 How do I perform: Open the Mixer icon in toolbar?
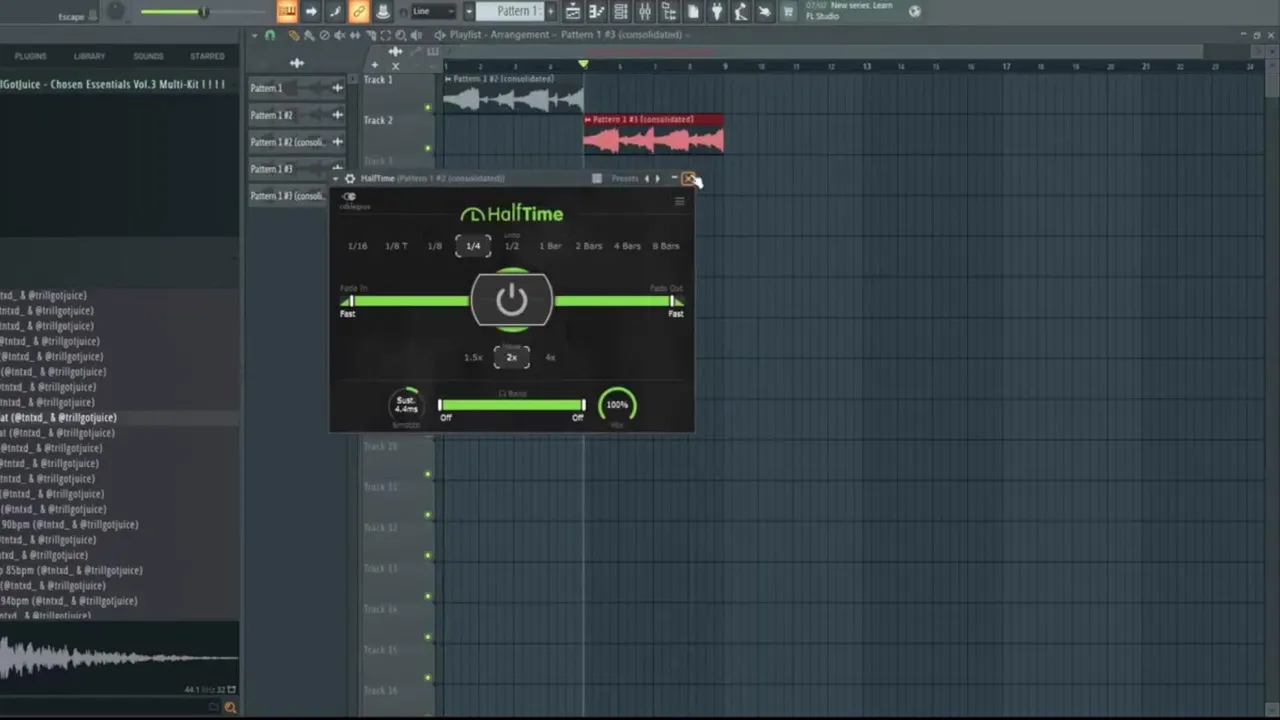(x=645, y=11)
